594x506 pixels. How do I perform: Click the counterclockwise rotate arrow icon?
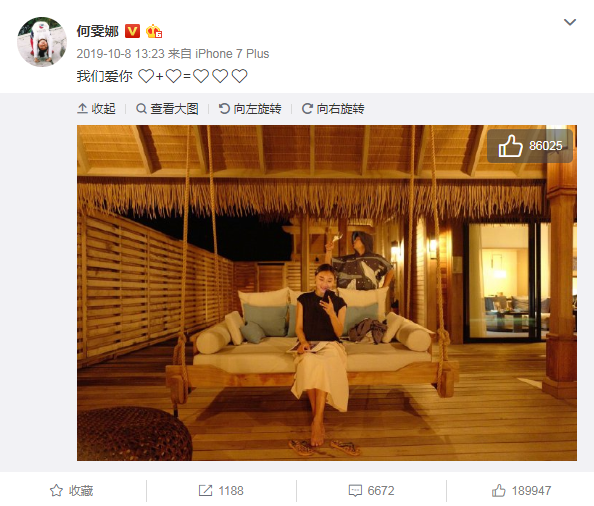point(224,109)
